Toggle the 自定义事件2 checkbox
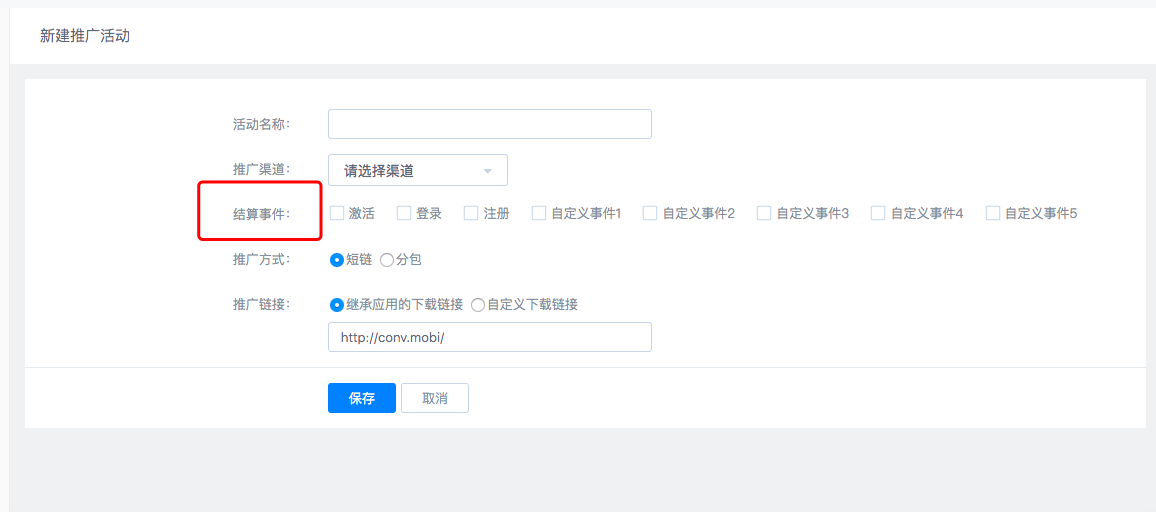 click(x=650, y=213)
